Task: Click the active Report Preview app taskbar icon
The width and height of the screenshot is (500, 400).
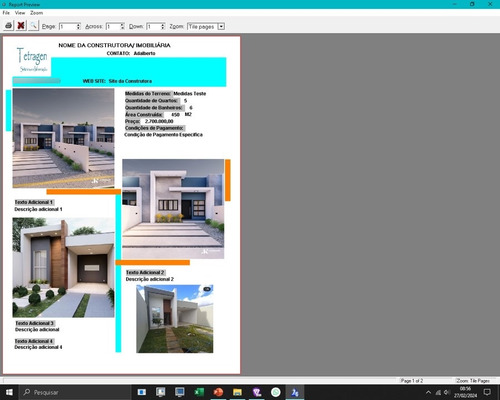Action: pos(295,392)
